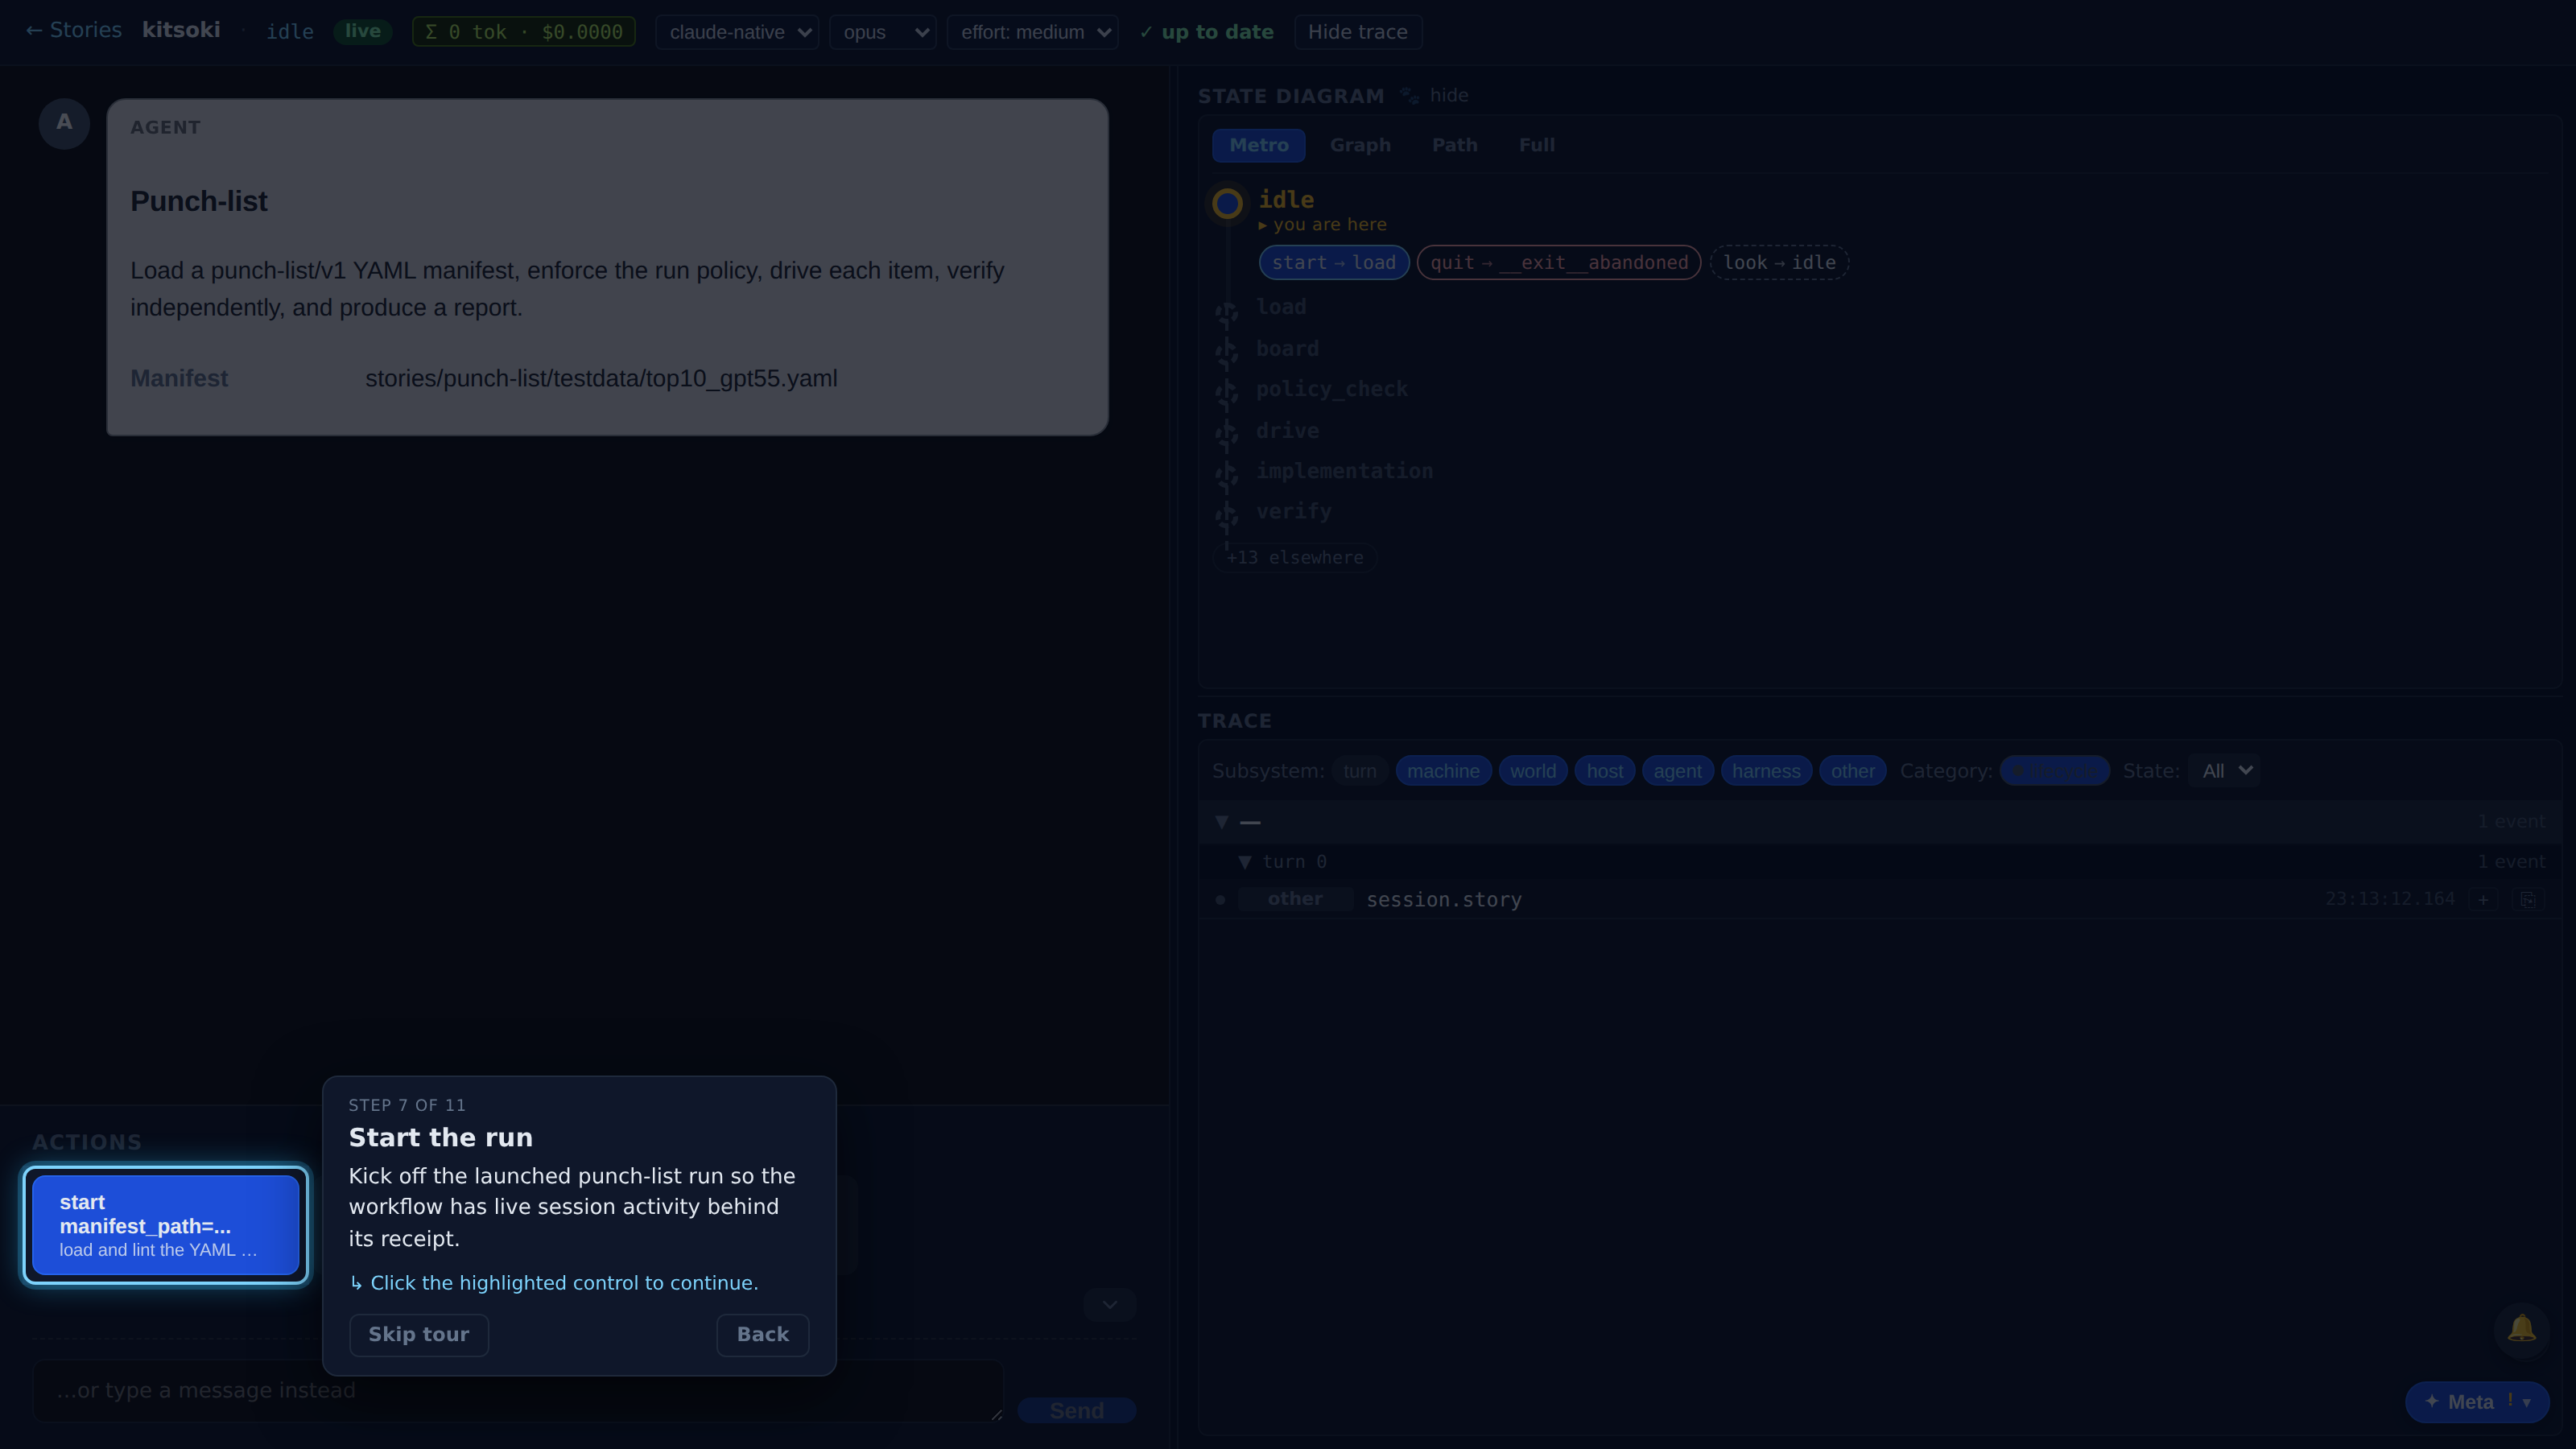Click the verify station node icon
2576x1449 pixels.
[x=1227, y=517]
